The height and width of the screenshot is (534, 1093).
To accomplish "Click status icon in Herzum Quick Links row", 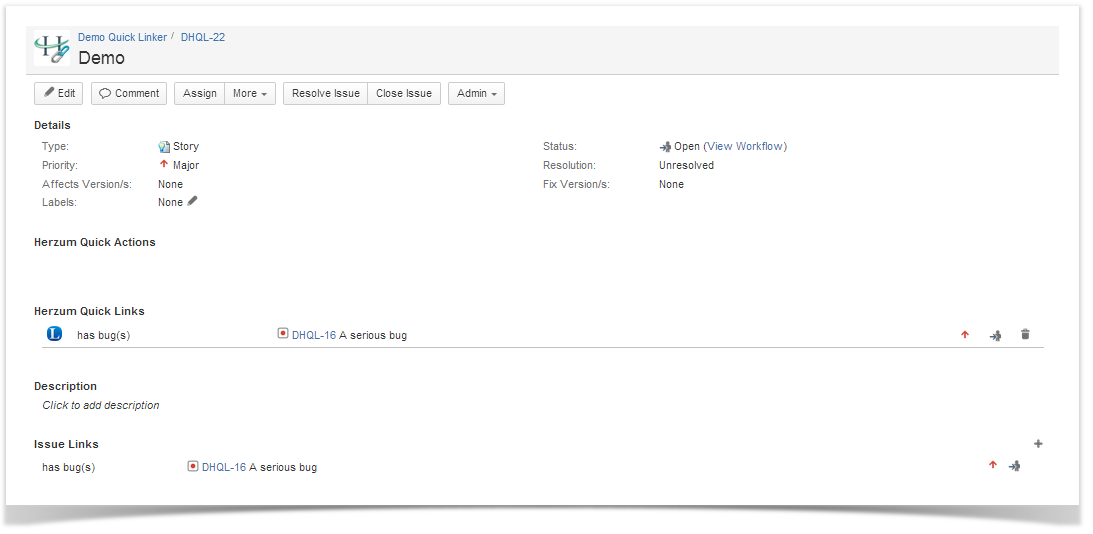I will click(995, 335).
